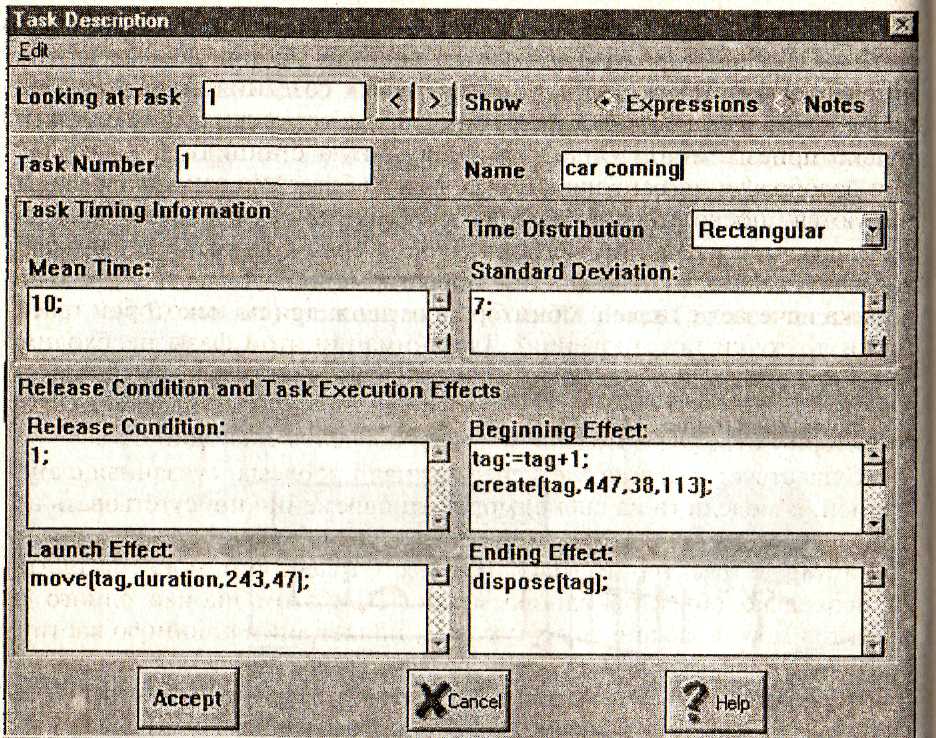Close the Task Description window
936x738 pixels.
[x=900, y=24]
